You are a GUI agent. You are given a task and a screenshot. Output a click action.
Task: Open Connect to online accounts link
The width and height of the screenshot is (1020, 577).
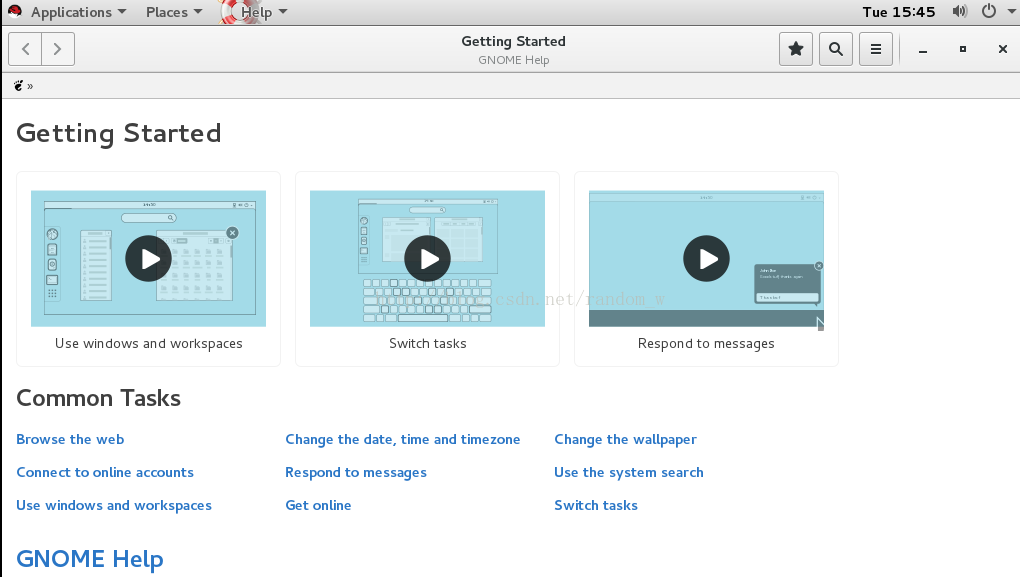point(105,472)
